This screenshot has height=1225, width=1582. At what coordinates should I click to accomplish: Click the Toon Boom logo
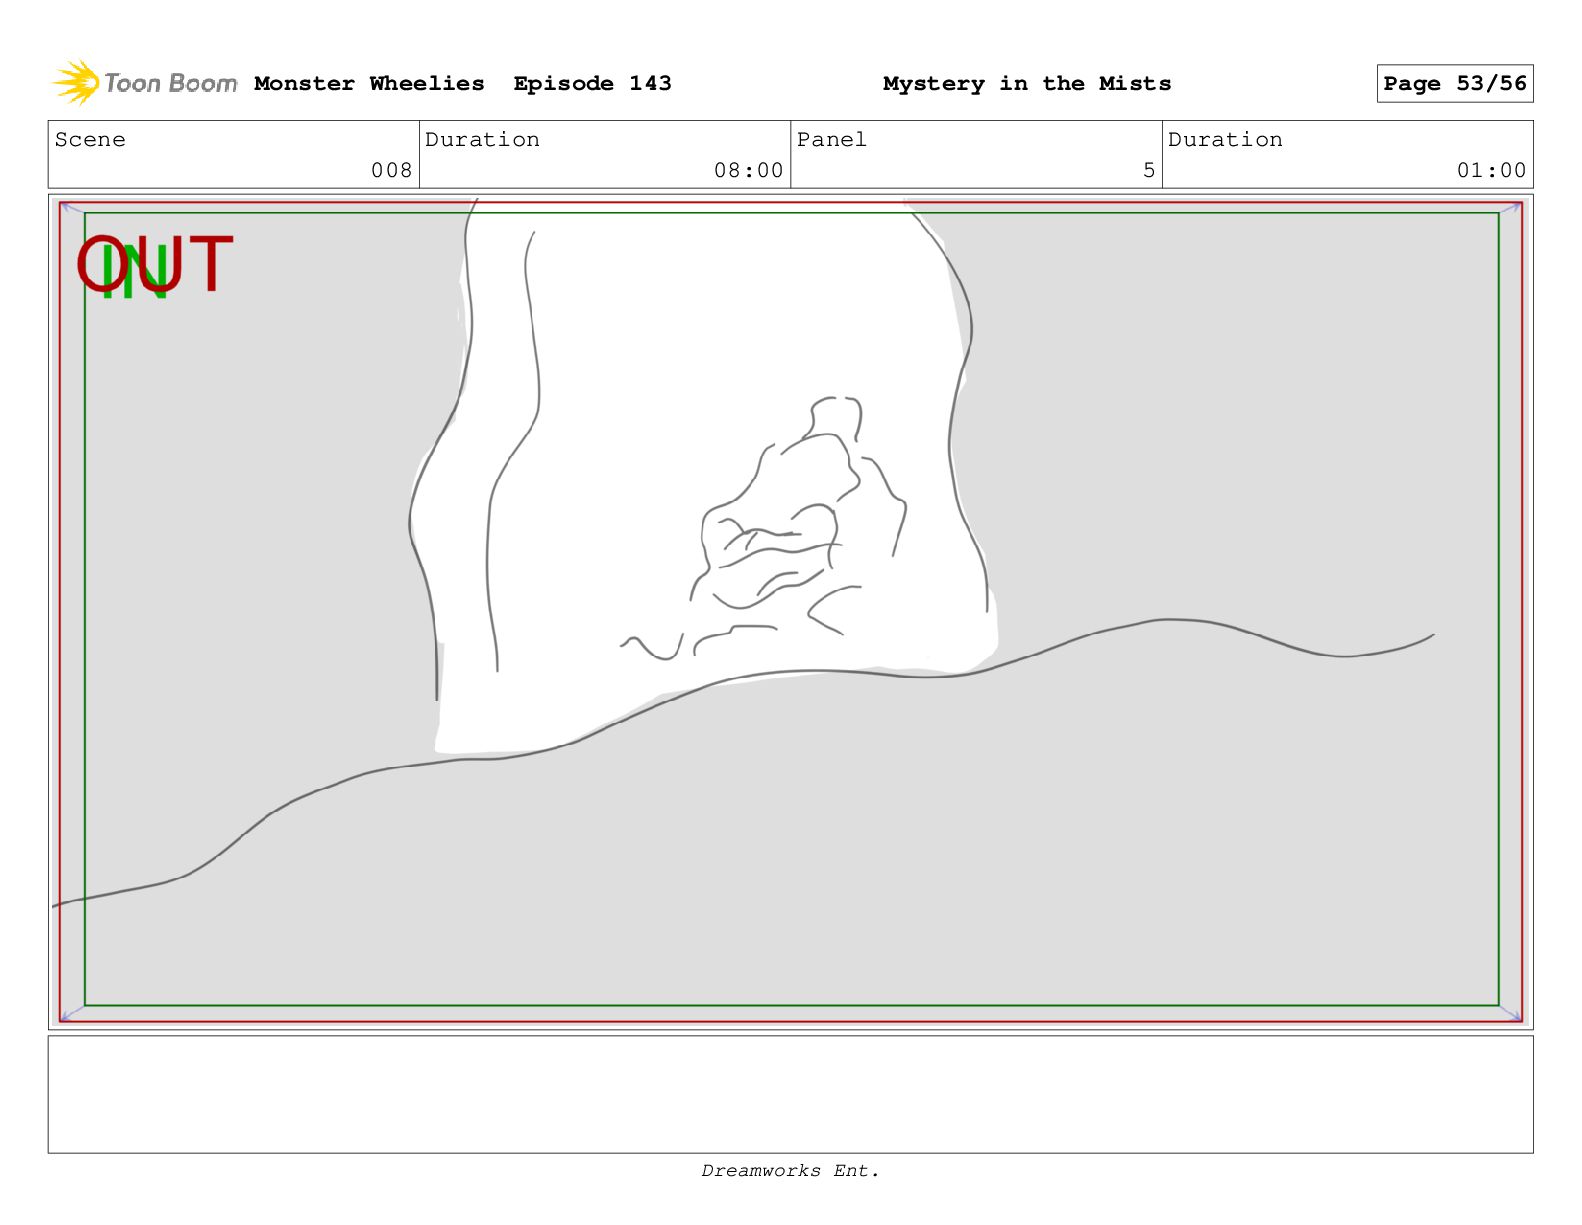point(145,83)
